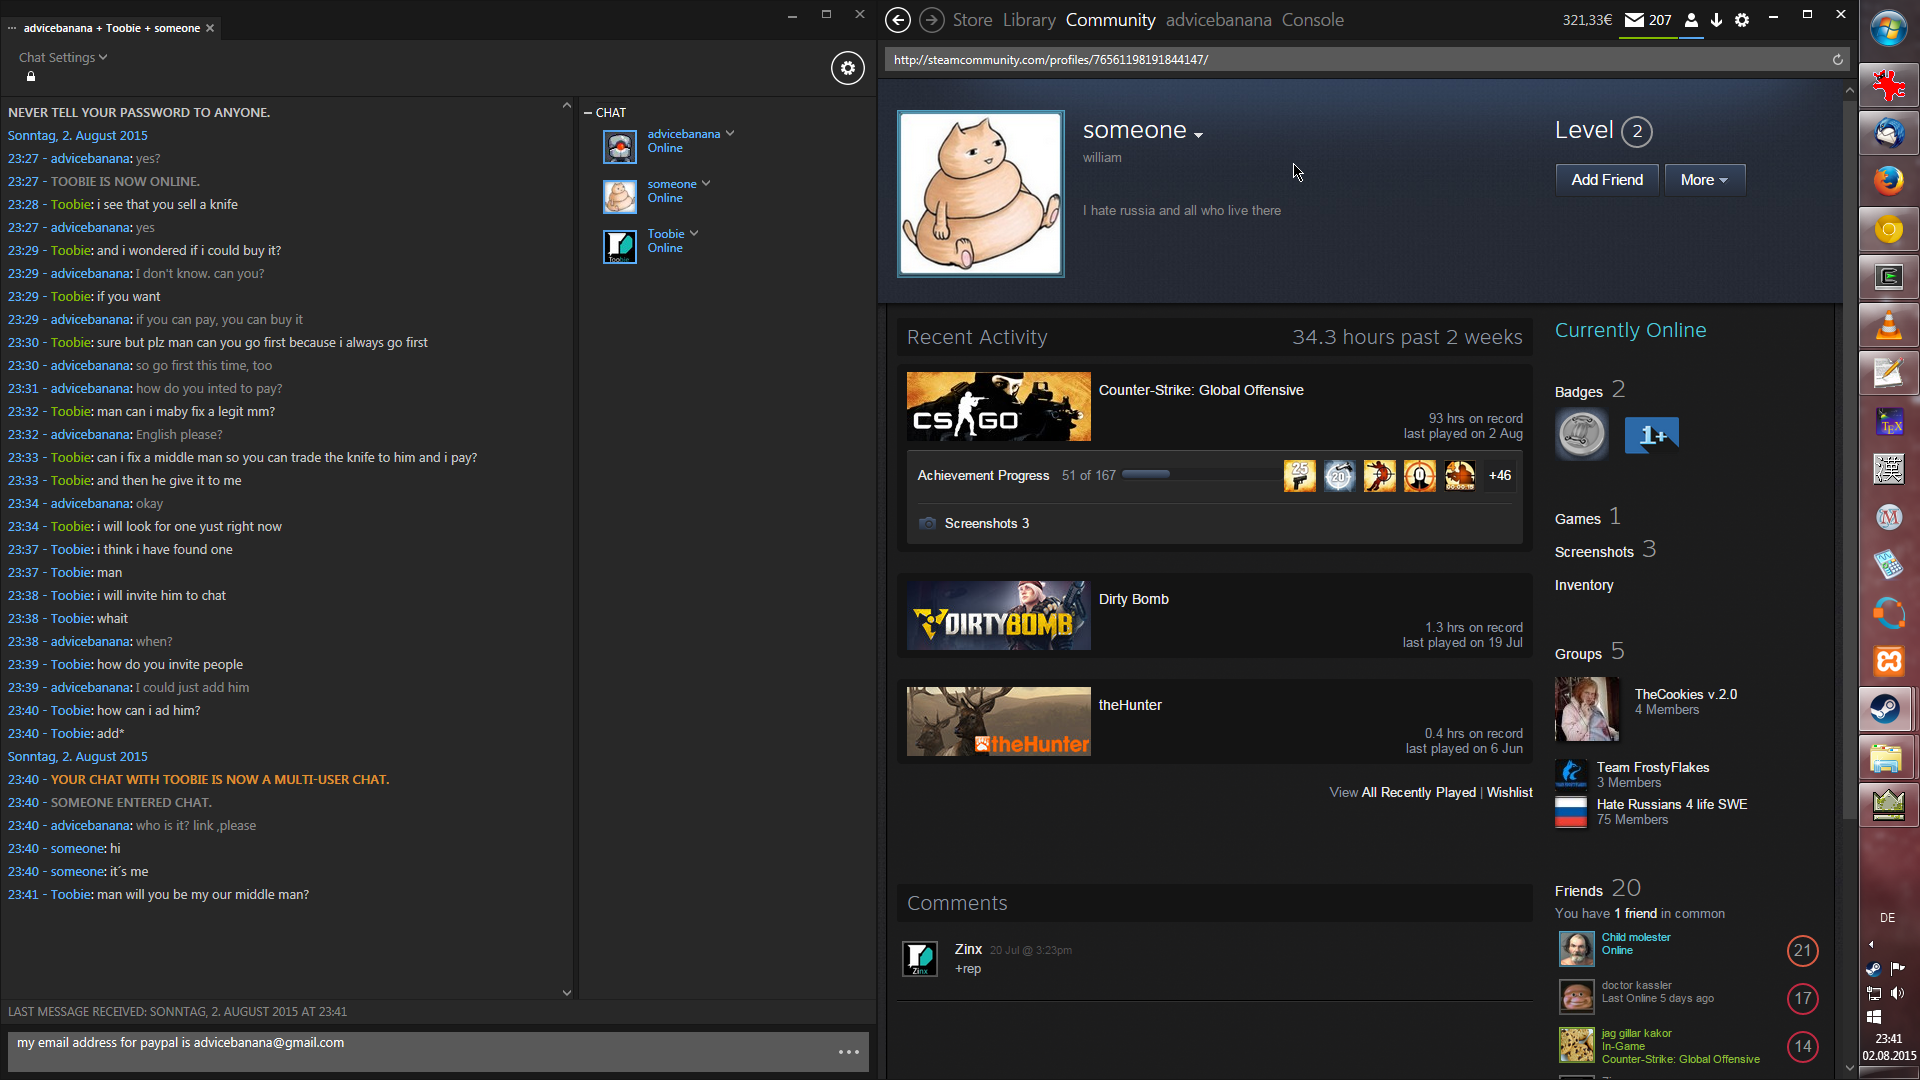Screen dimensions: 1920x1080
Task: Open the Counter-Strike: Global Offensive game thumbnail
Action: coord(998,406)
